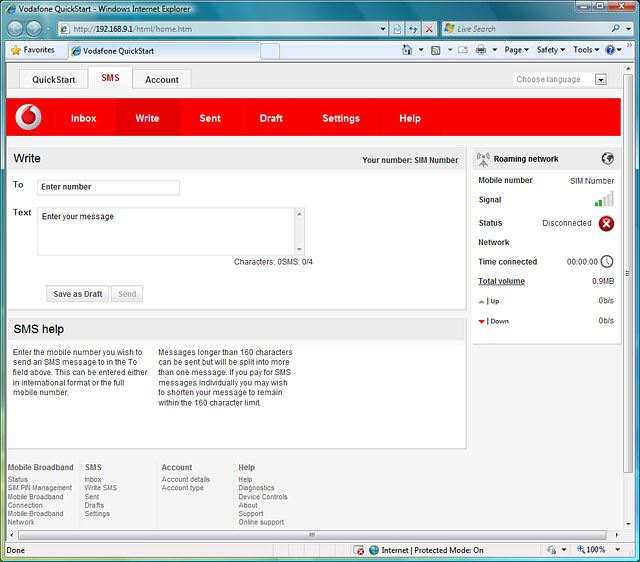Click the Vodafone logo icon
The width and height of the screenshot is (640, 562).
28,118
